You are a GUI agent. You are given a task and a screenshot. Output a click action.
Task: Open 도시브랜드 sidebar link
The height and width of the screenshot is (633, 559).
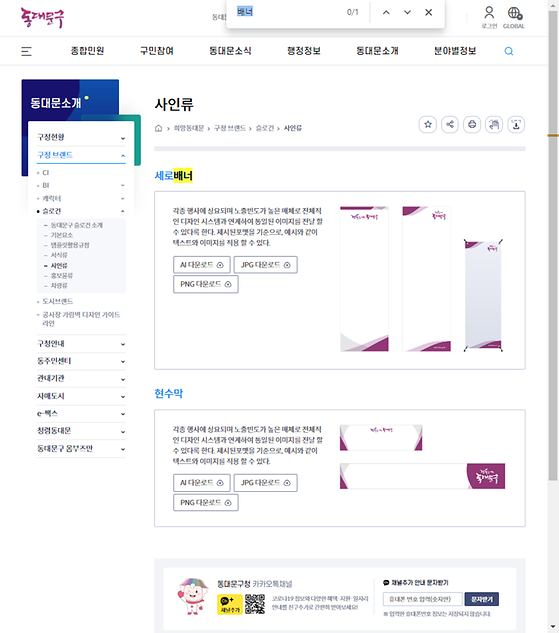pos(58,301)
